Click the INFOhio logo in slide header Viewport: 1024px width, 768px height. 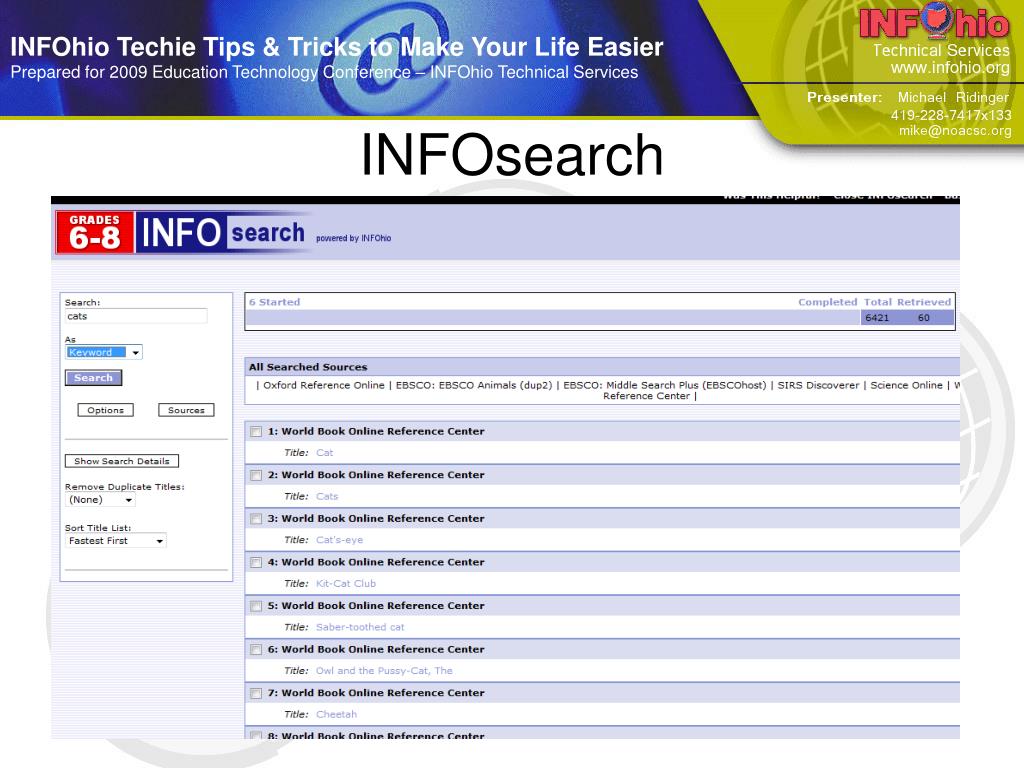[x=934, y=22]
